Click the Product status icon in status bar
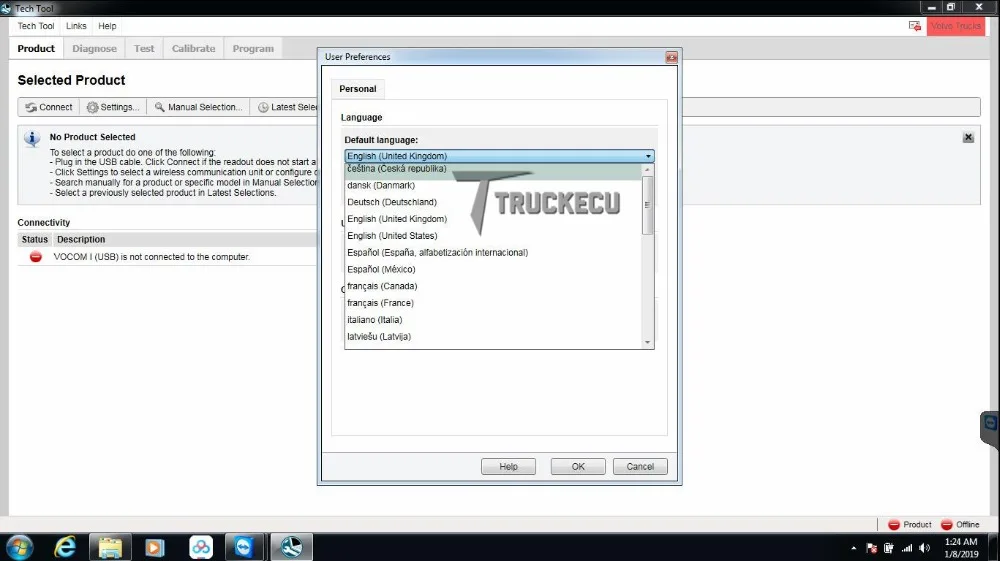This screenshot has height=561, width=1000. tap(893, 525)
